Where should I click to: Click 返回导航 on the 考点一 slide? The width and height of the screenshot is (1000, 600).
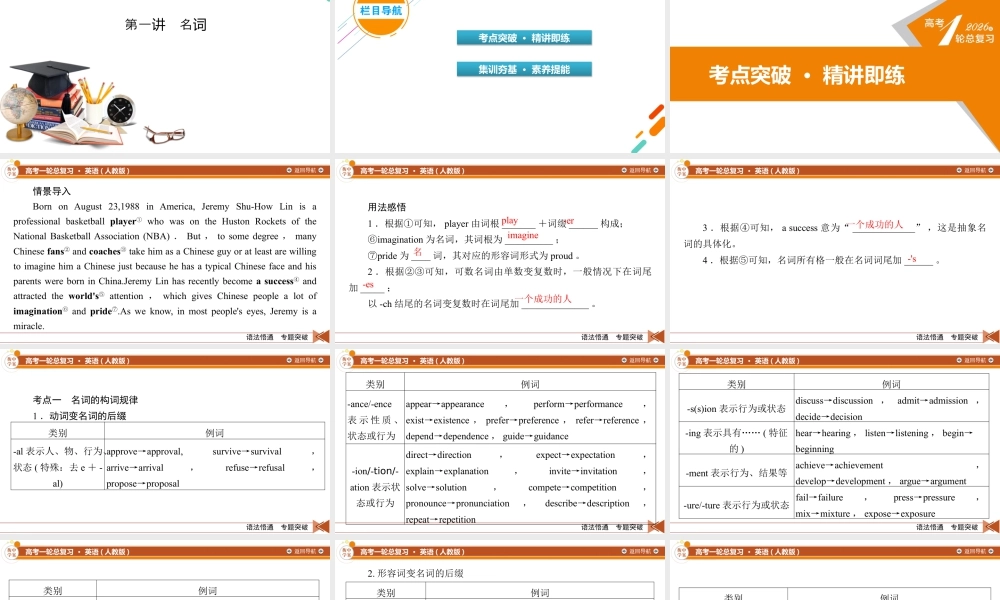(305, 360)
